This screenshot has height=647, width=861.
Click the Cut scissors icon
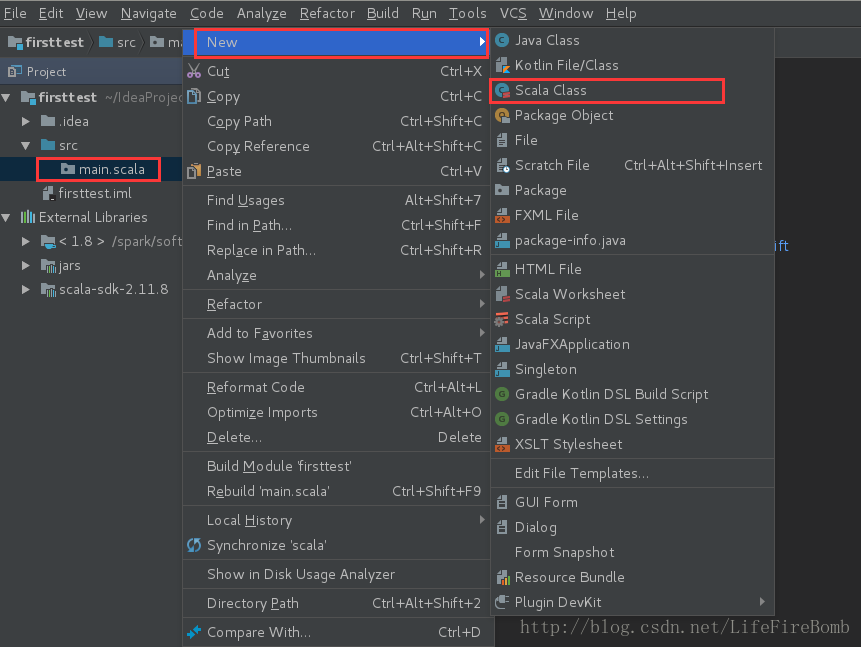(x=194, y=71)
